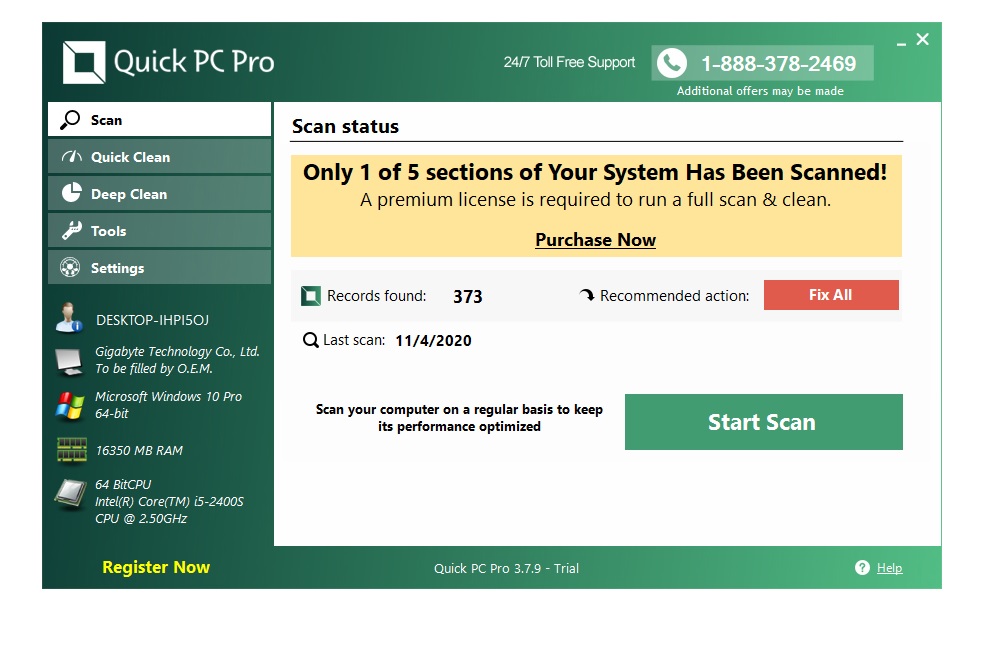This screenshot has height=667, width=1004.
Task: Click the Quick PC Pro logo icon
Action: (x=83, y=63)
